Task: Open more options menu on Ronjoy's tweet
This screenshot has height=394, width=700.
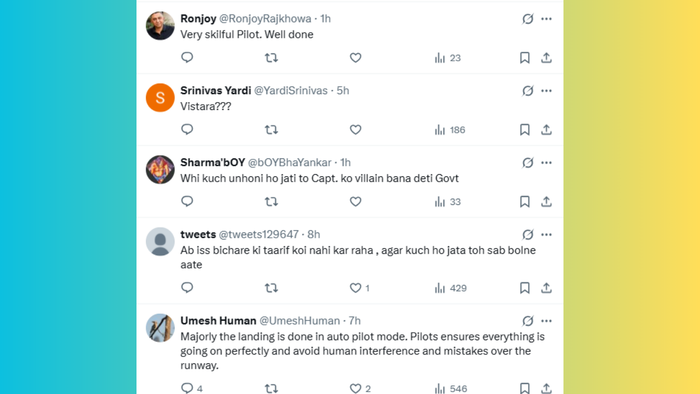Action: pyautogui.click(x=546, y=19)
